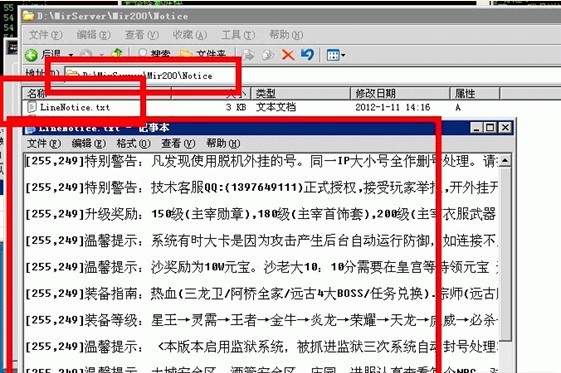Place cursor in line with 技术客服QQ

262,188
